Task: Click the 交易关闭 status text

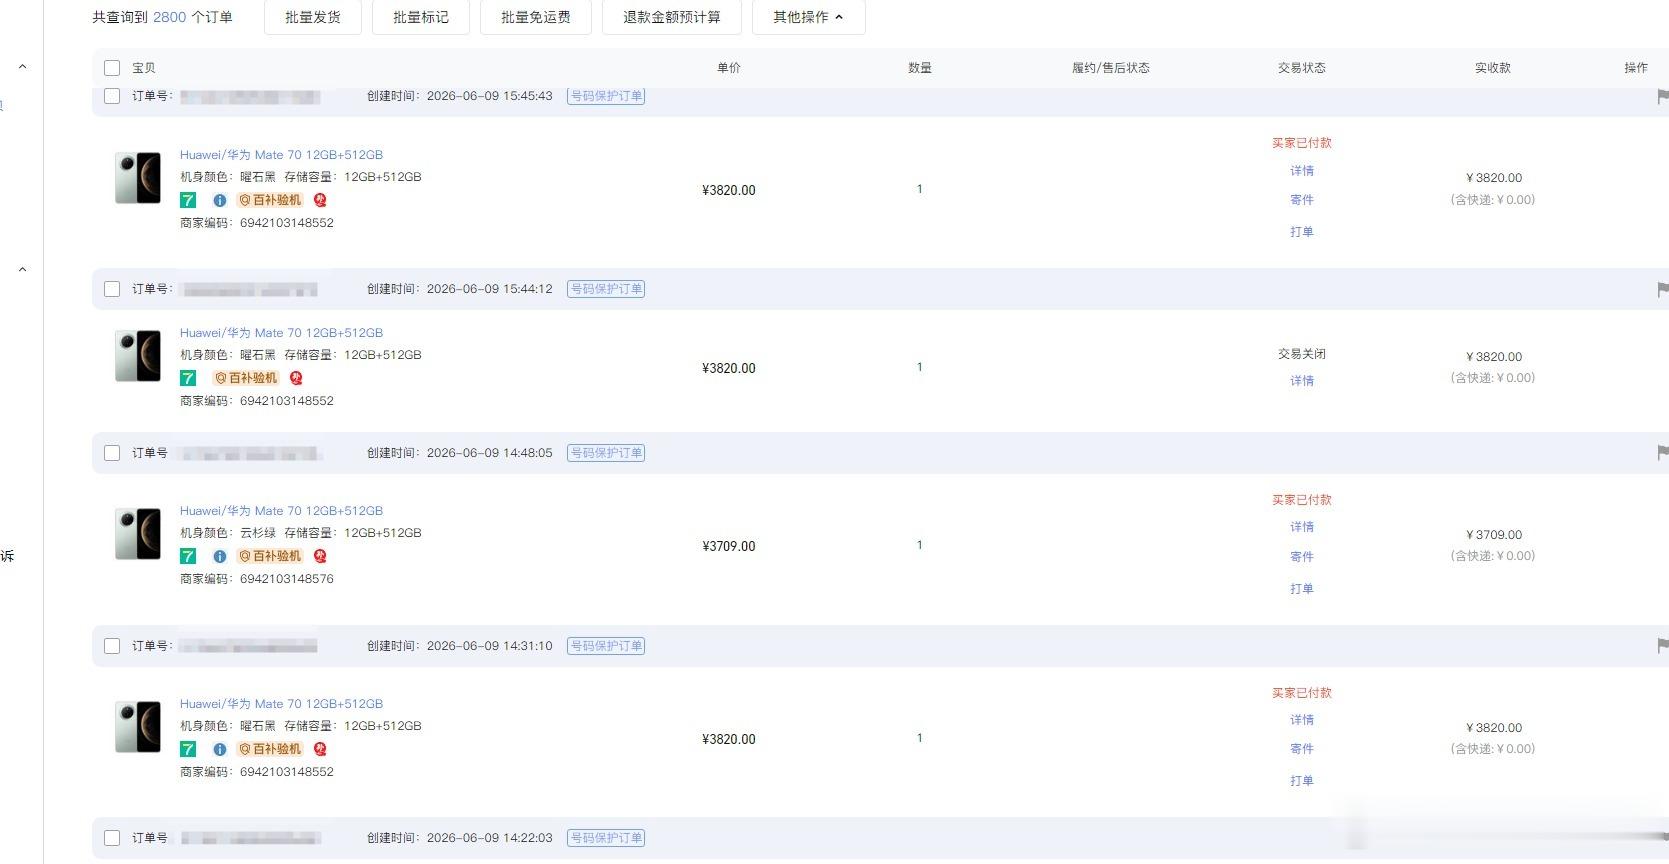Action: click(x=1302, y=354)
